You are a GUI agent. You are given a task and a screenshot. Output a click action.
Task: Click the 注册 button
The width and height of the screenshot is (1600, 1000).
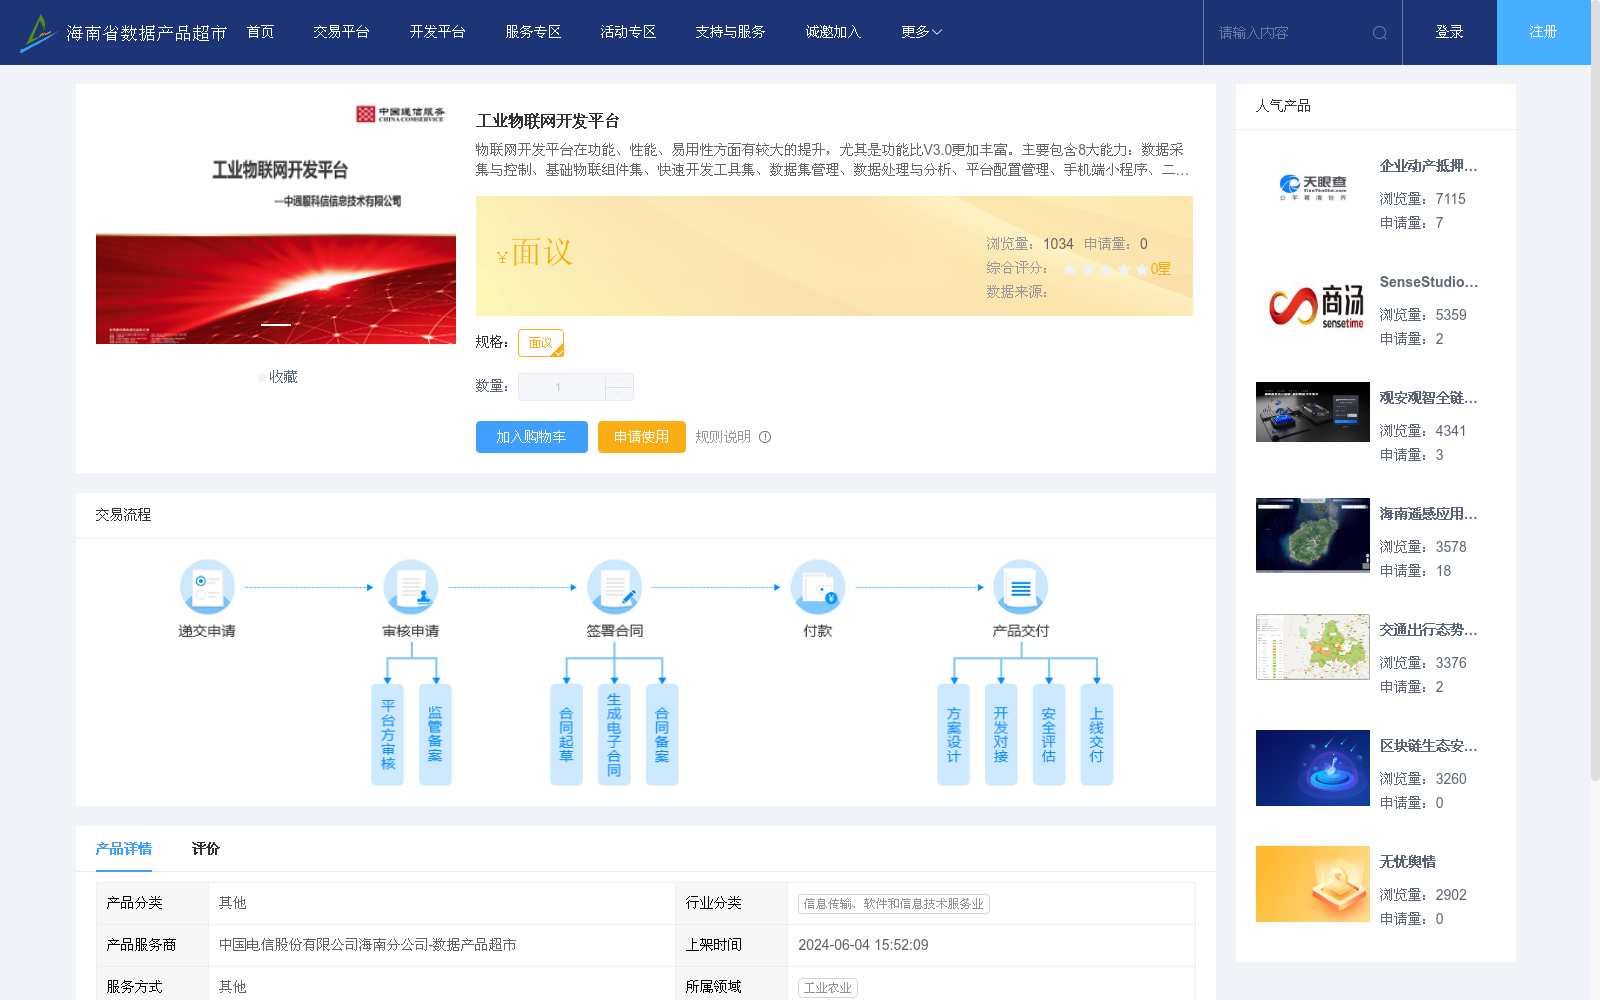1544,32
